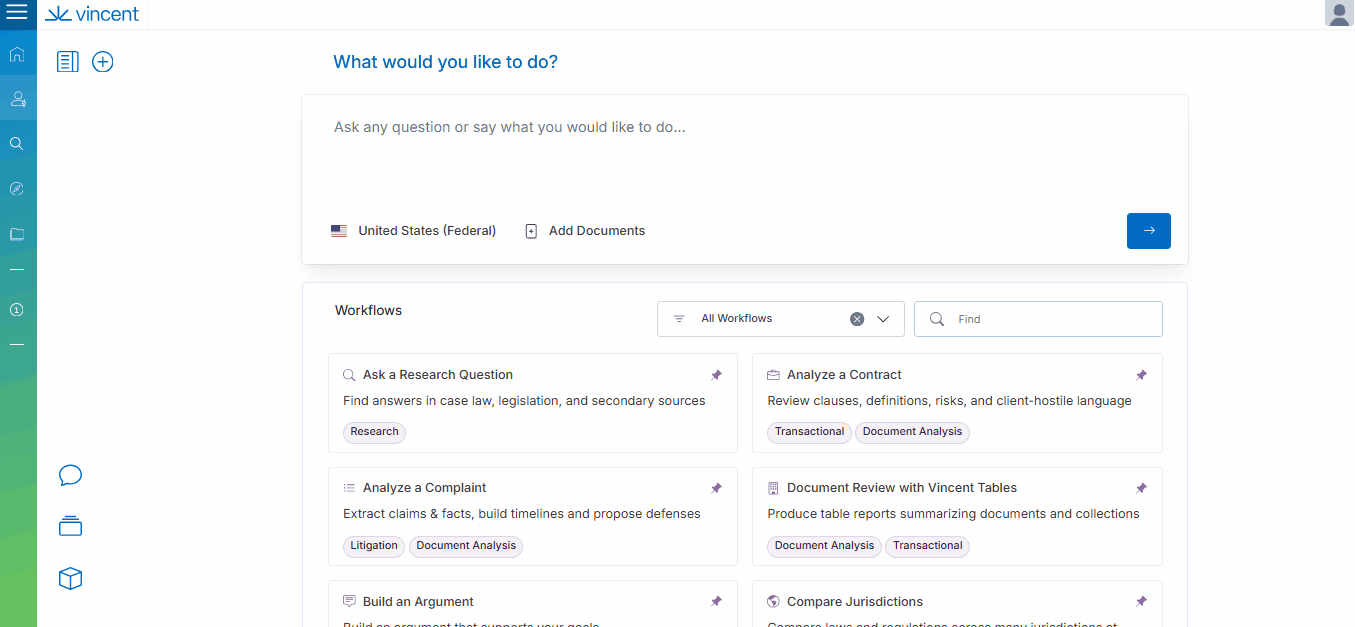1355x627 pixels.
Task: Toggle pin on Analyze a Complaint workflow
Action: click(x=716, y=488)
